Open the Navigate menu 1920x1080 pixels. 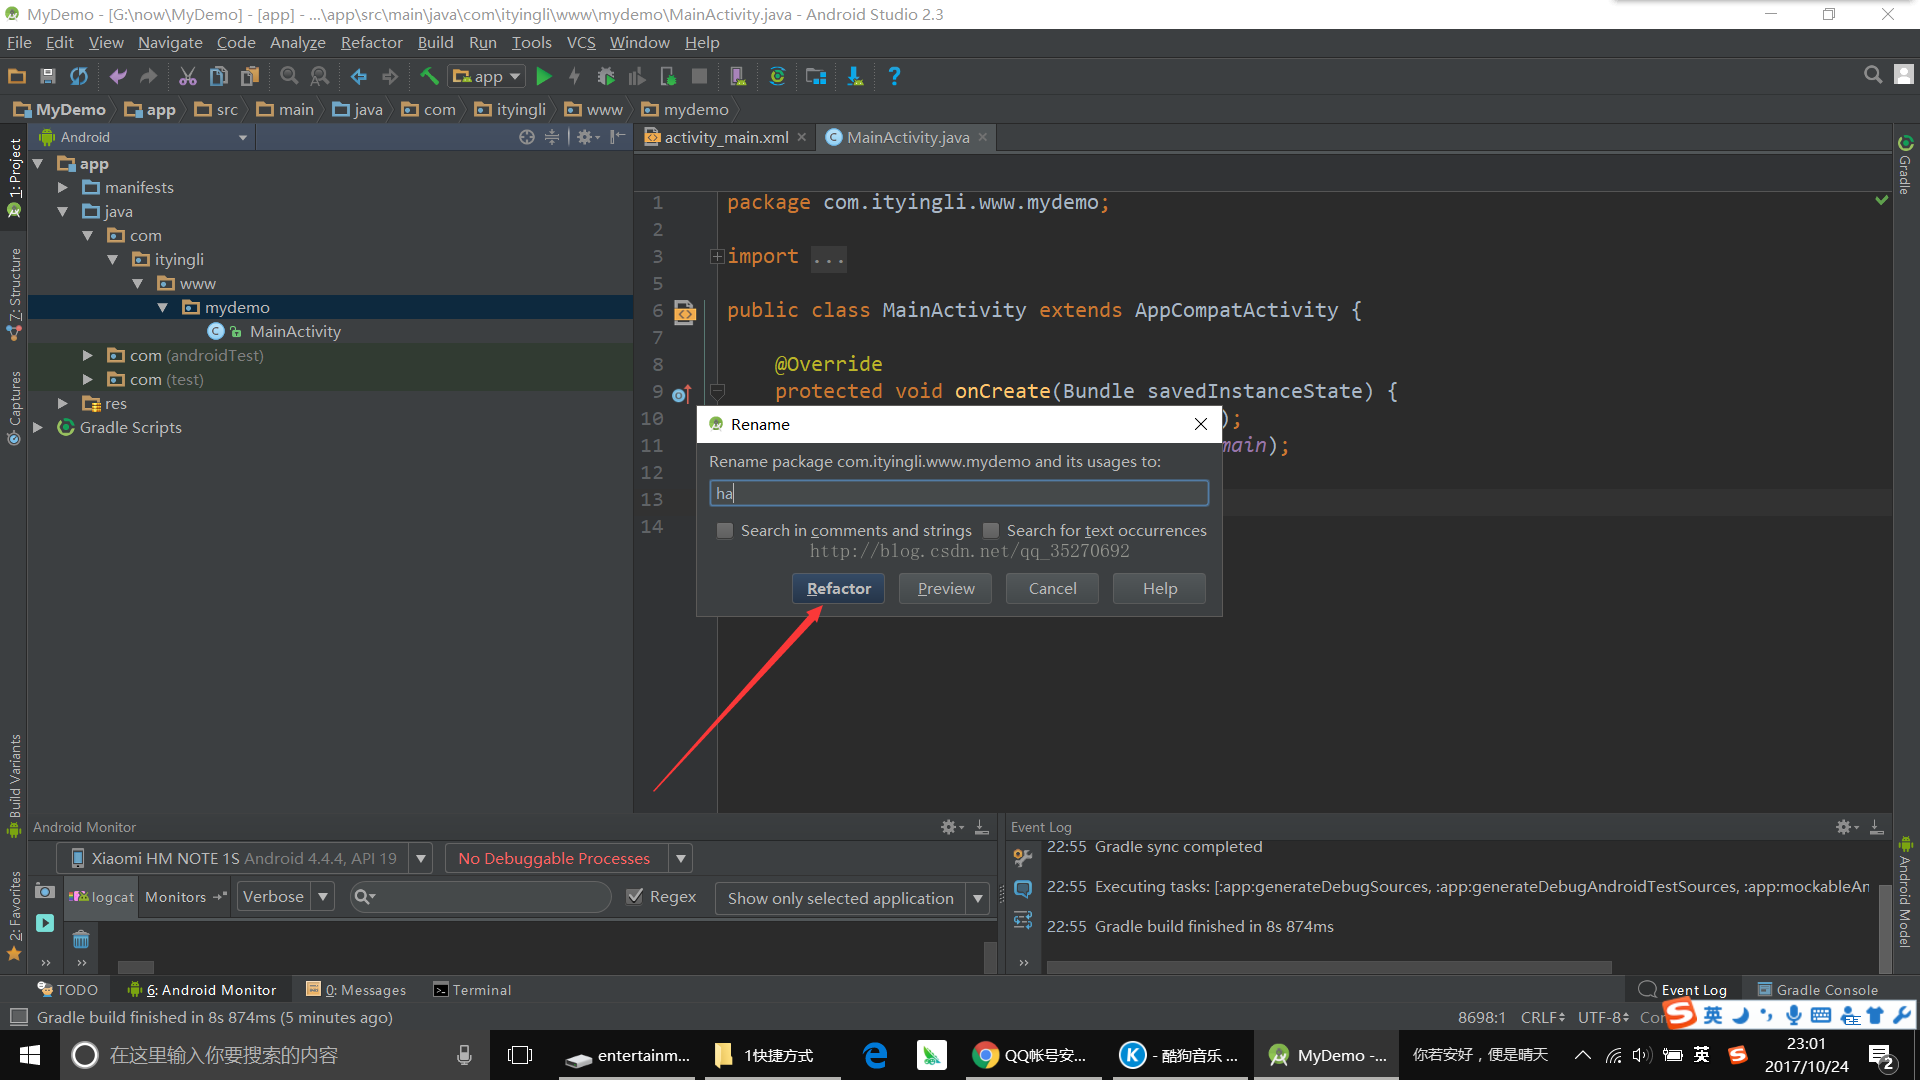[170, 42]
